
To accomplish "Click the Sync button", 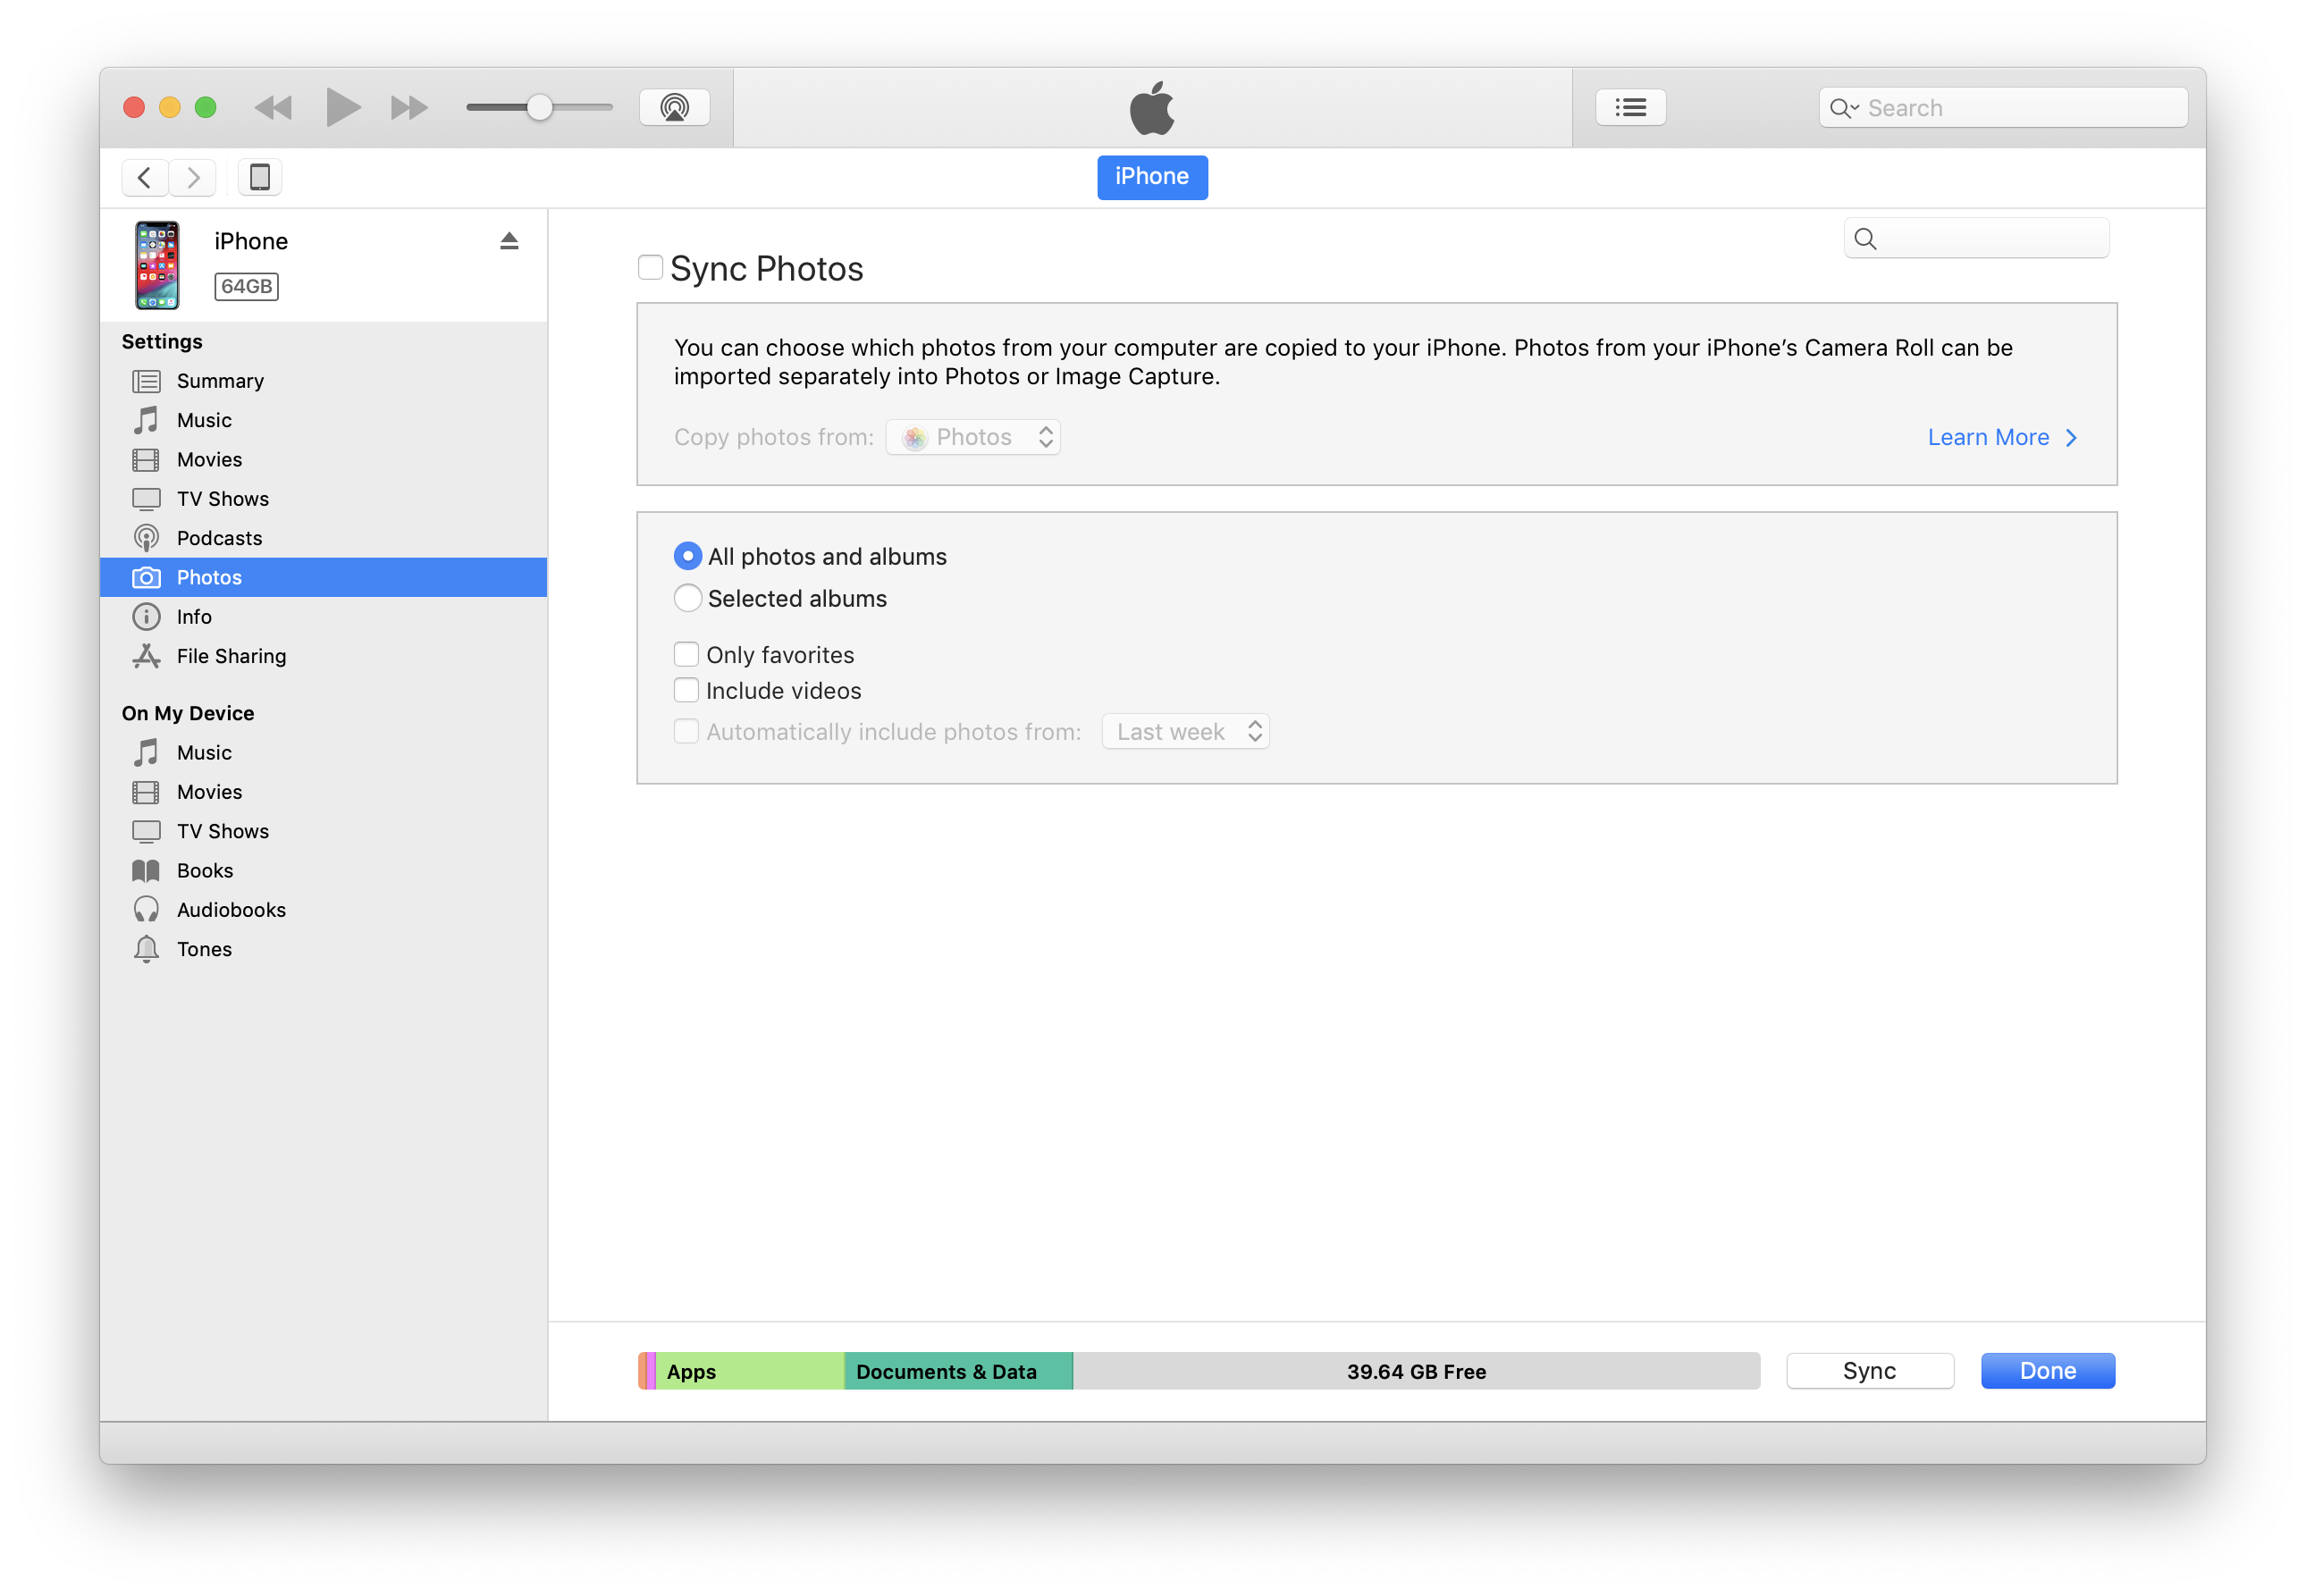I will pyautogui.click(x=1870, y=1371).
